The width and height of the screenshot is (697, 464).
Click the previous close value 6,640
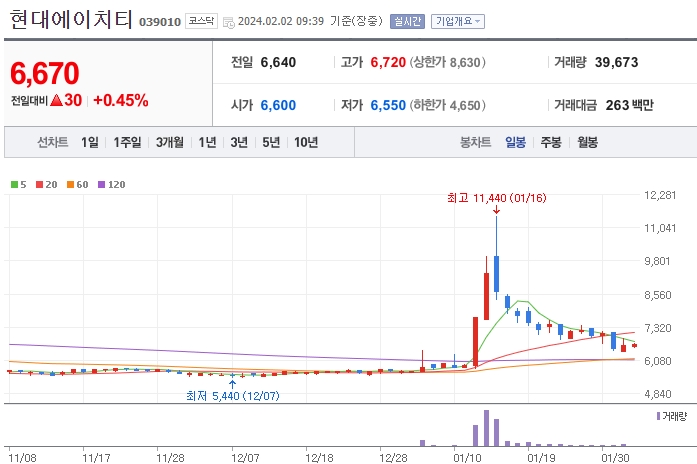[x=278, y=62]
